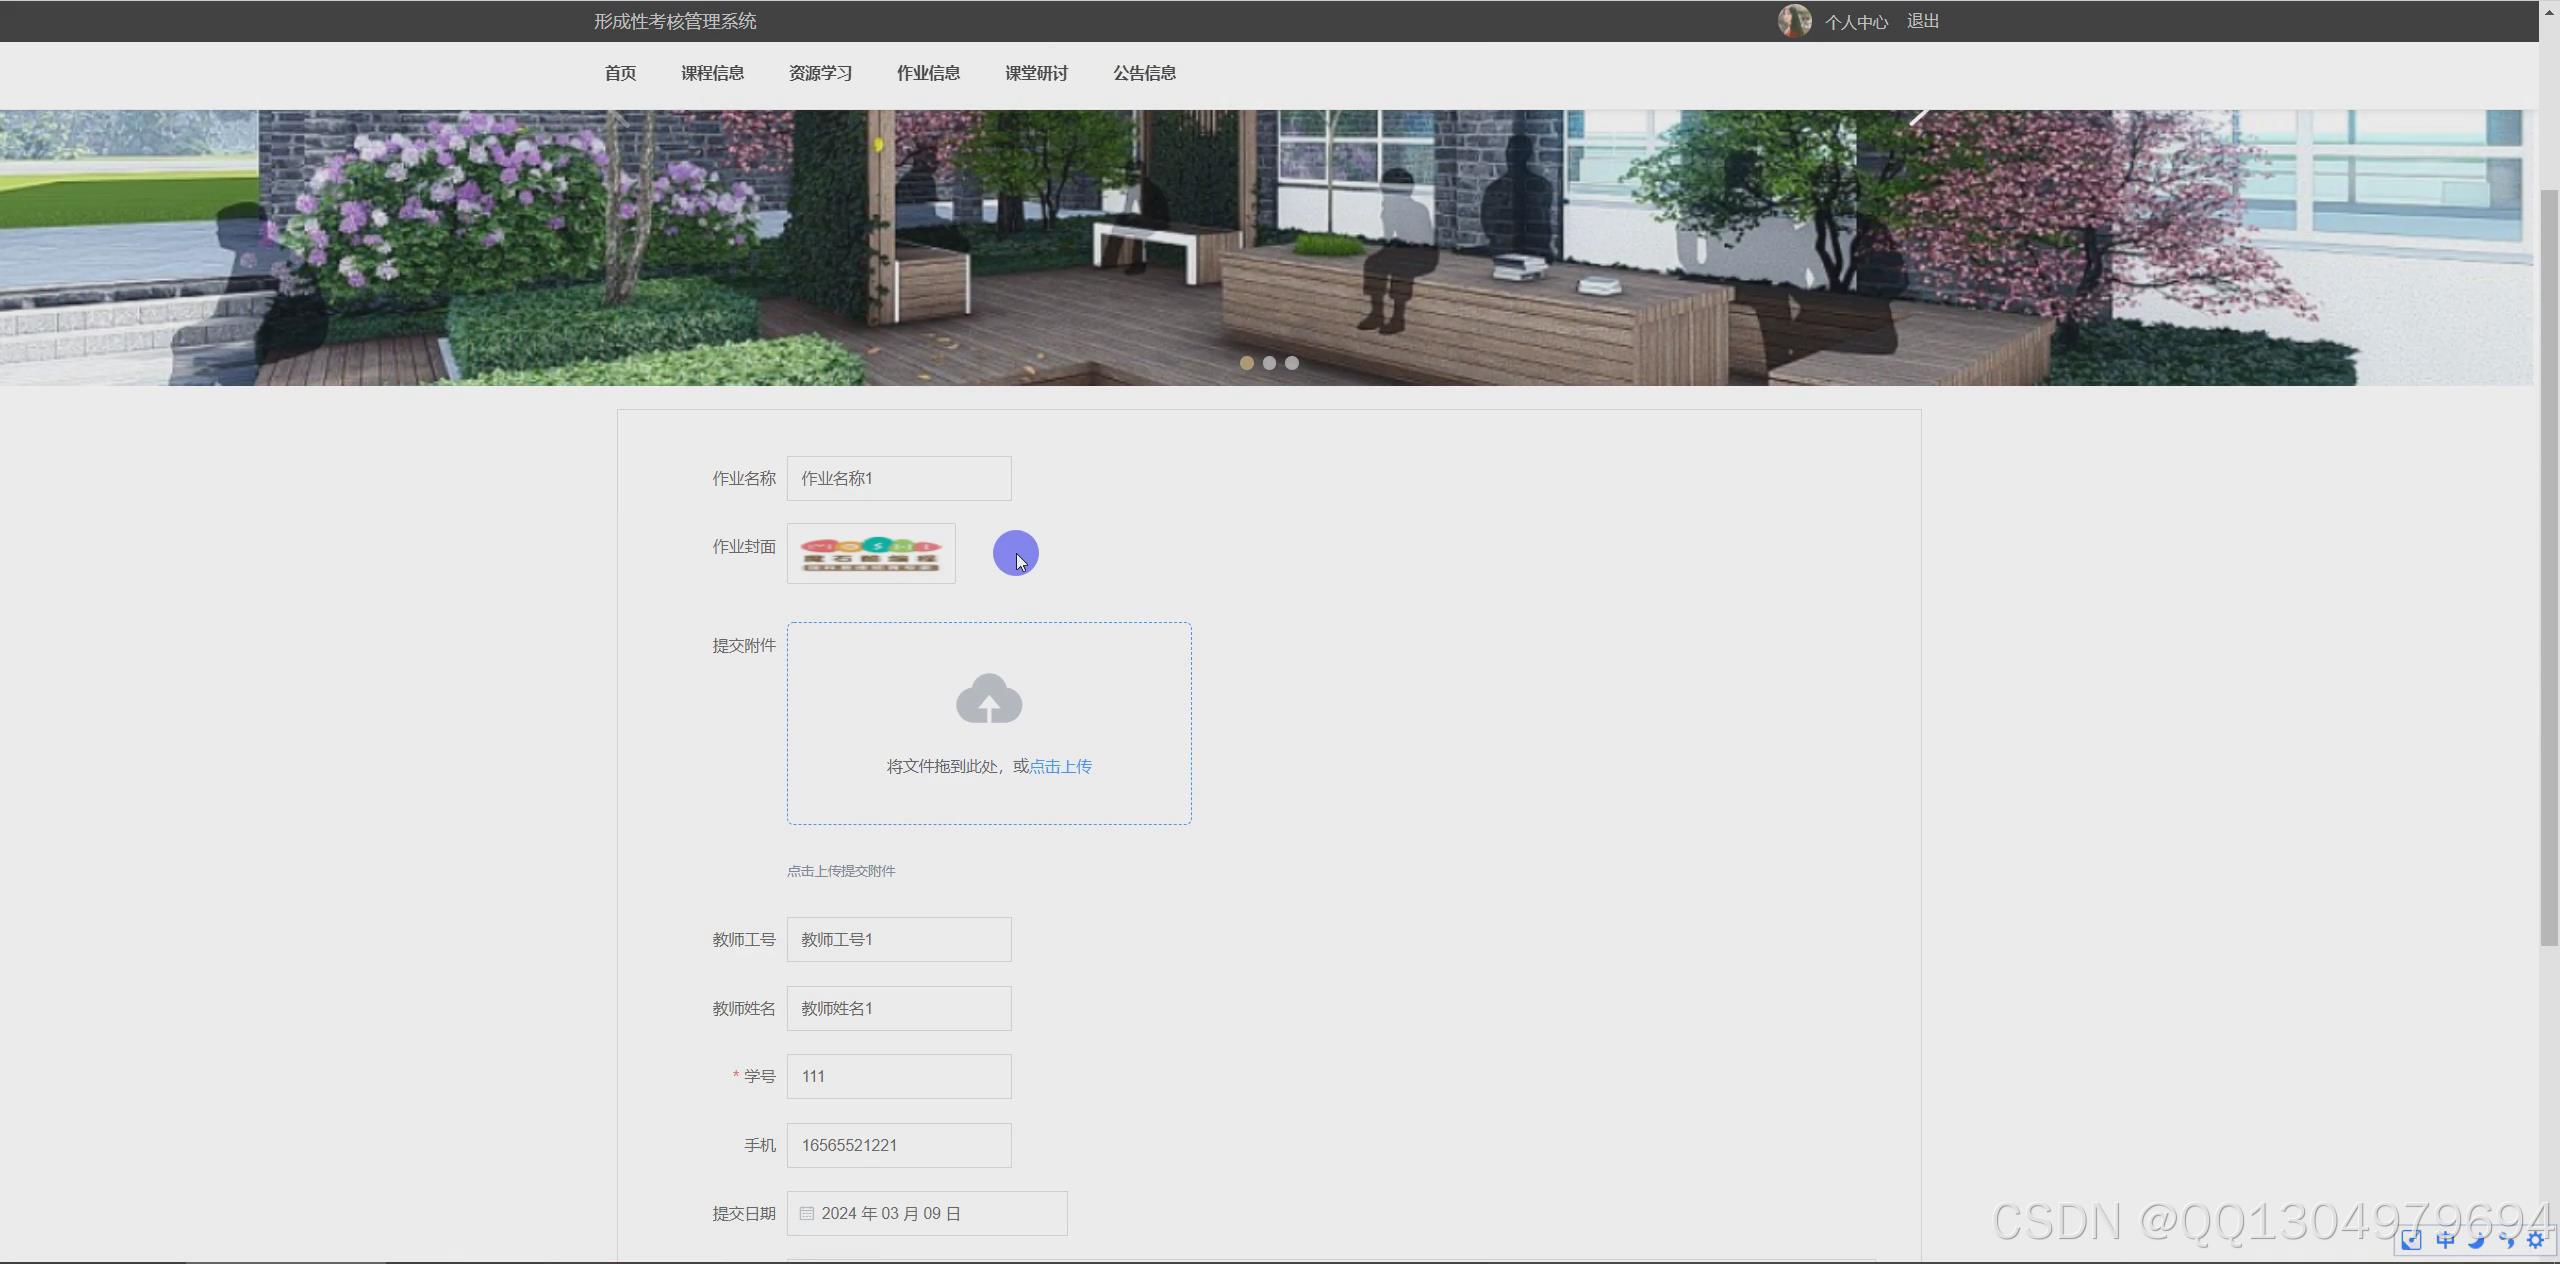The width and height of the screenshot is (2560, 1264).
Task: Toggle the IME moon half-width icon
Action: click(x=2476, y=1240)
